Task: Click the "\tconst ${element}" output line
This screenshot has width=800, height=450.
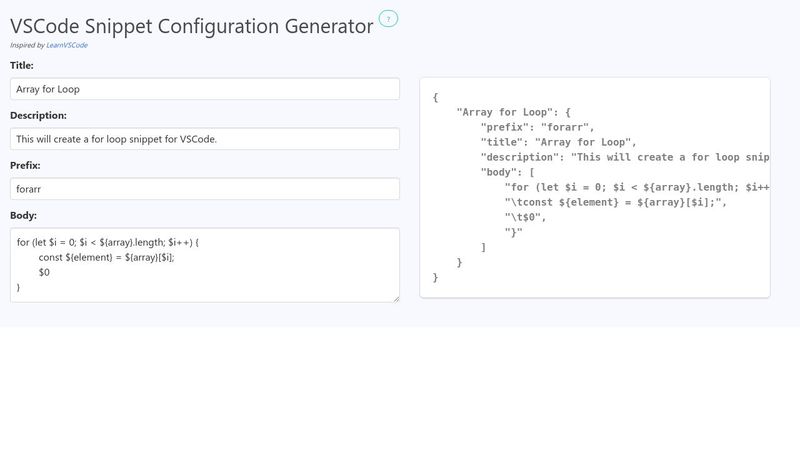Action: (615, 203)
